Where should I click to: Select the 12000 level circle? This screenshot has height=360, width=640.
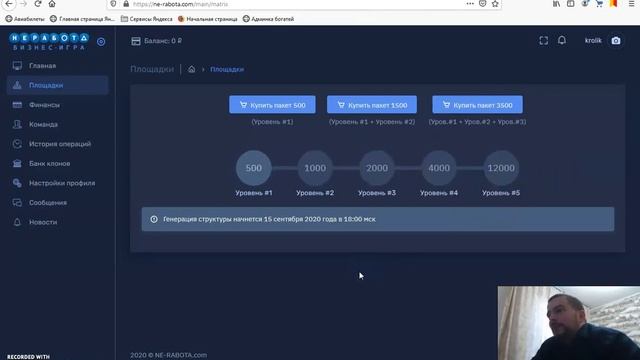pos(501,168)
